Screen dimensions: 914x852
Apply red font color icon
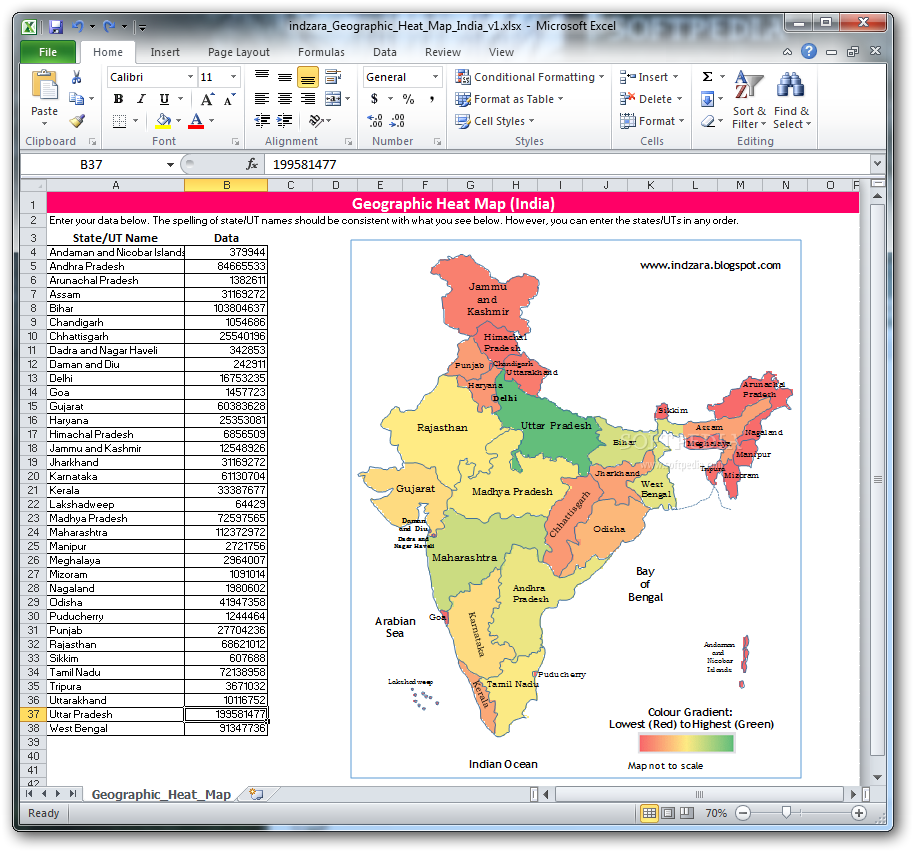pos(196,121)
